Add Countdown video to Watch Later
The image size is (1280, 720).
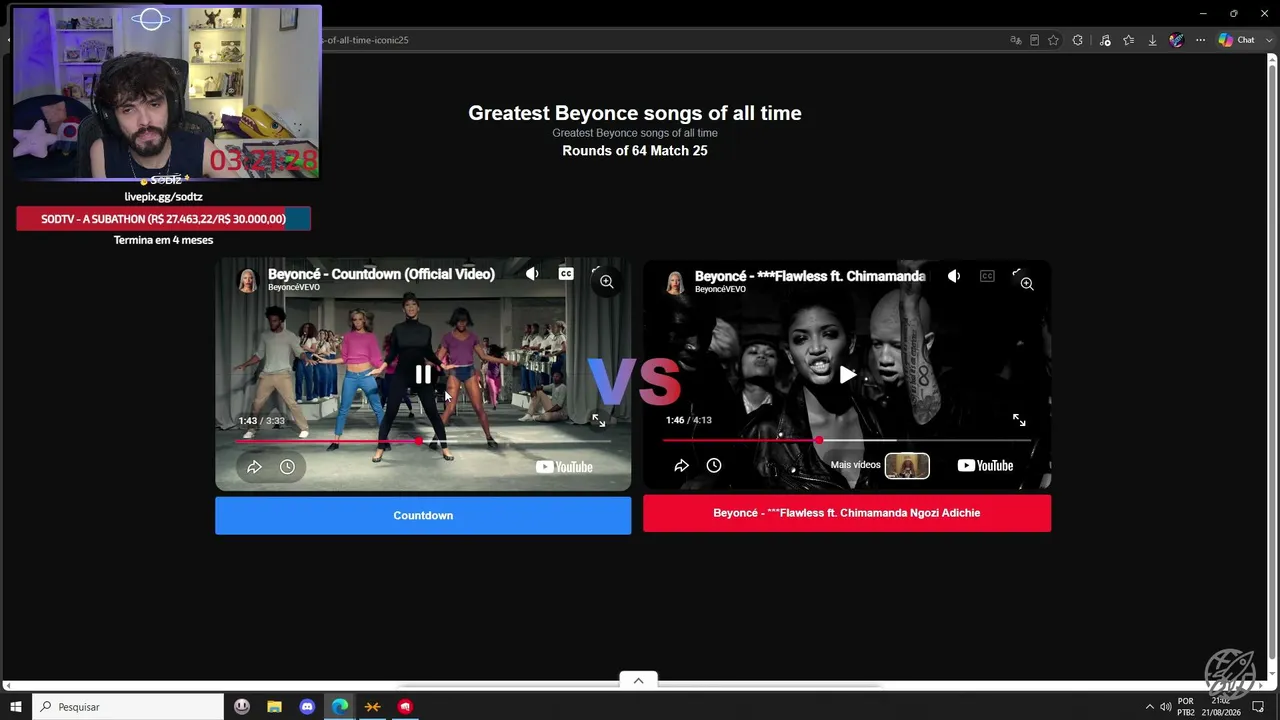coord(287,467)
